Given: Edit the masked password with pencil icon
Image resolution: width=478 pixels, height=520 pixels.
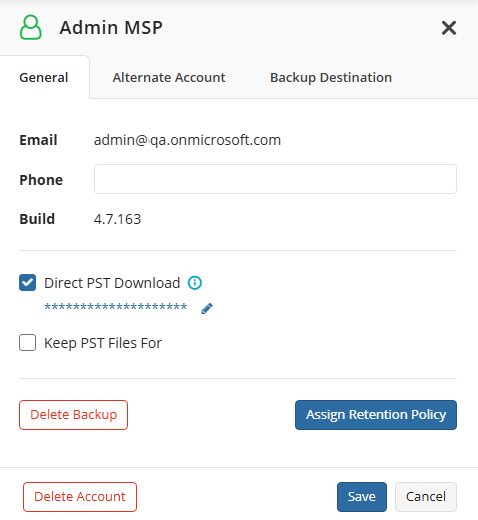Looking at the screenshot, I should [x=207, y=309].
